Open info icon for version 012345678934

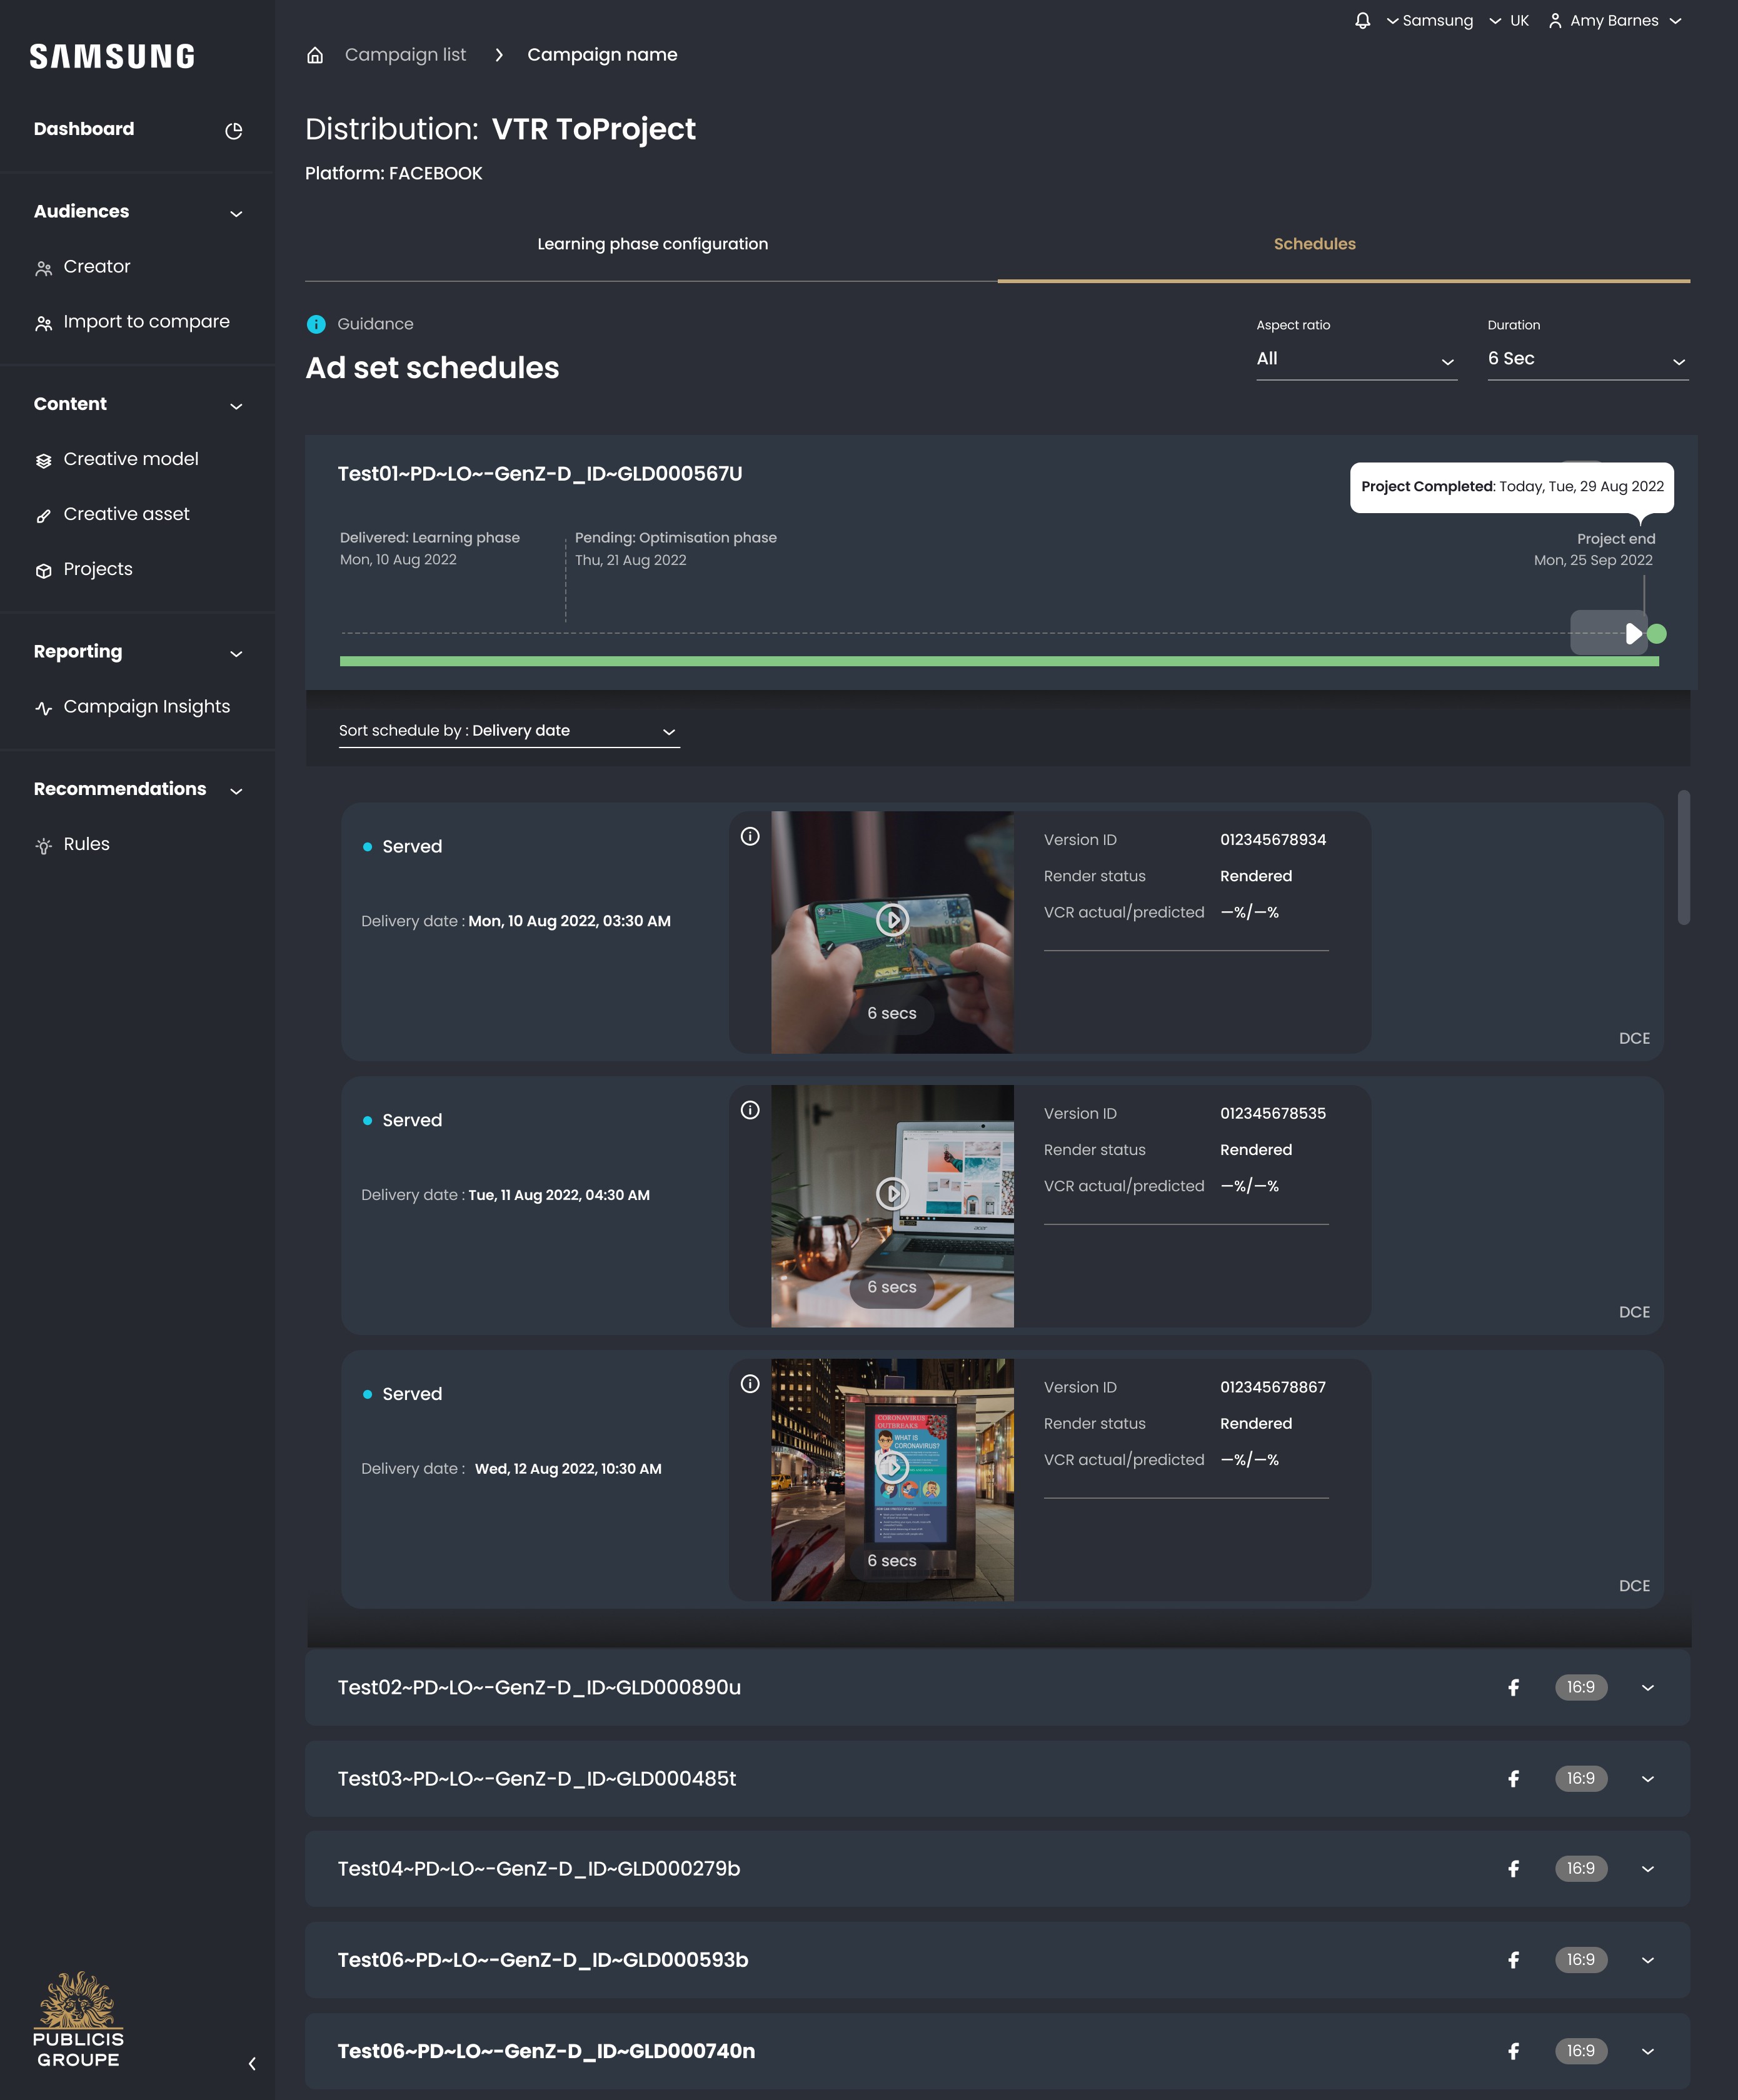coord(750,836)
